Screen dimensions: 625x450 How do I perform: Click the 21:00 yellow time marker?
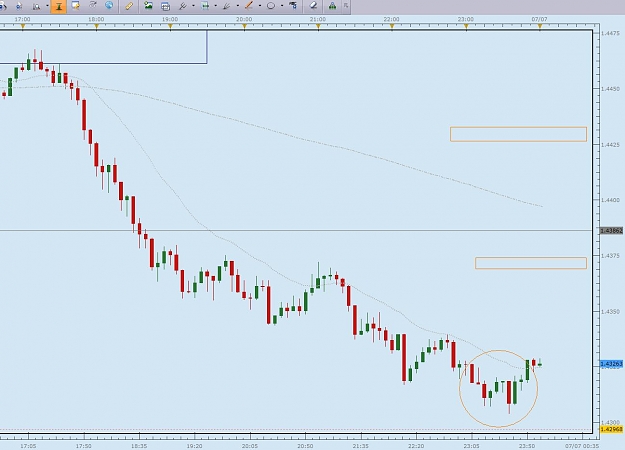coord(318,27)
